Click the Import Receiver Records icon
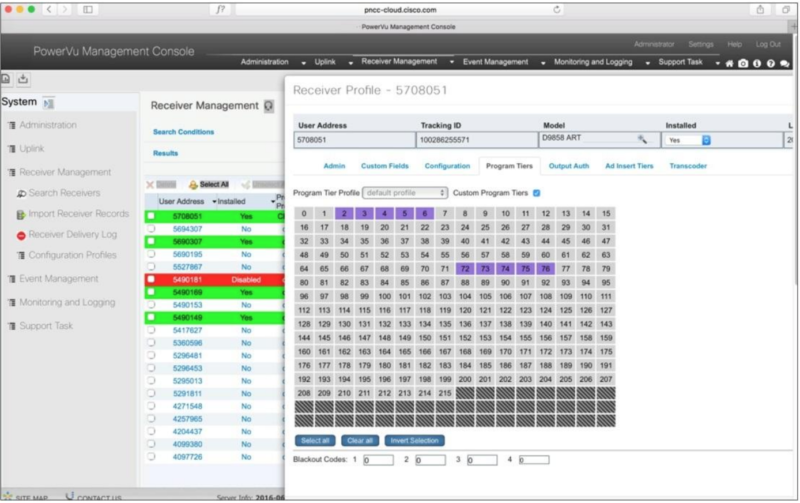Screen dimensions: 800x503 point(21,214)
